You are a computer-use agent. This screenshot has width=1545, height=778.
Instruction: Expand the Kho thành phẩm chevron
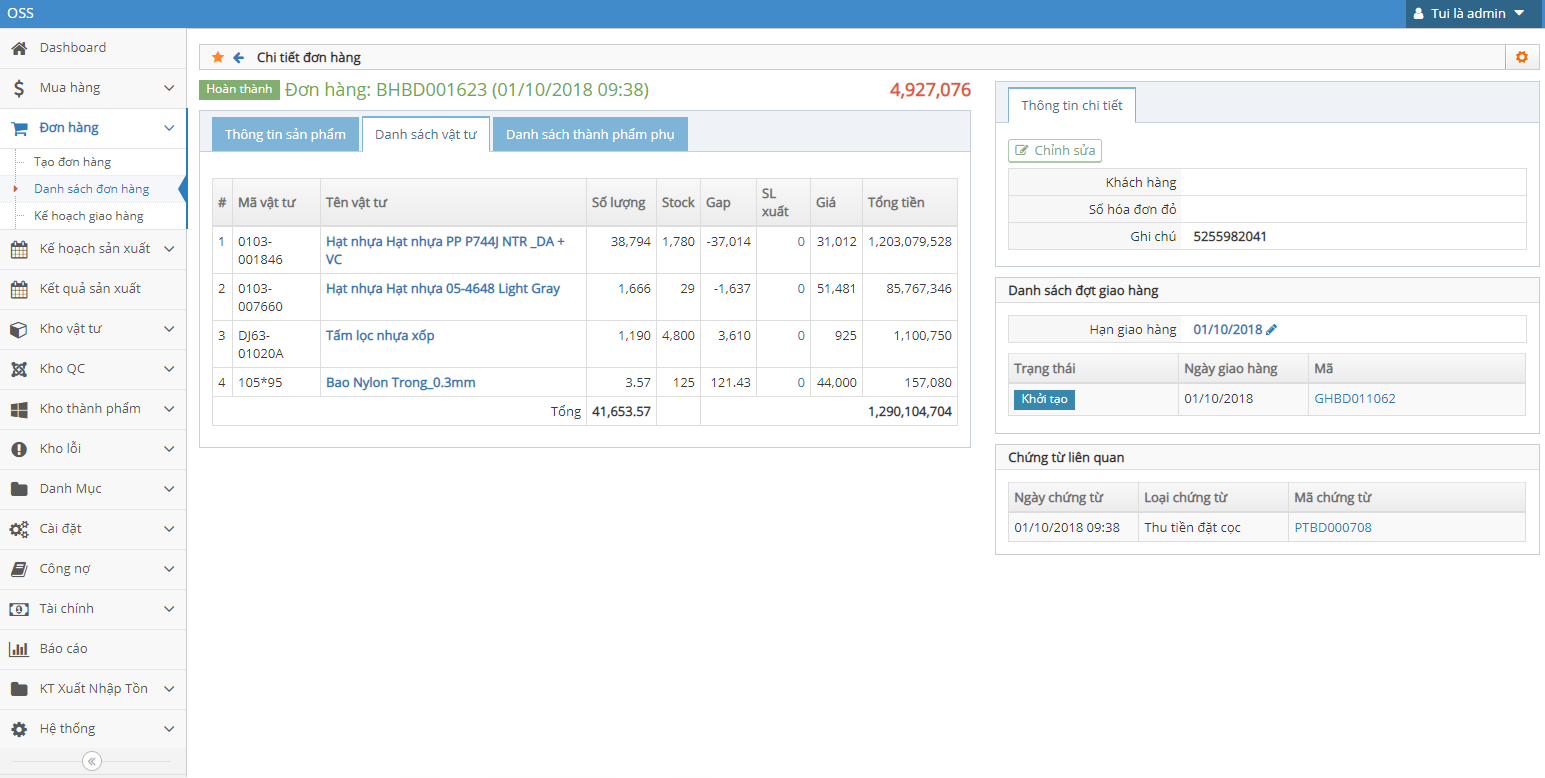click(169, 409)
